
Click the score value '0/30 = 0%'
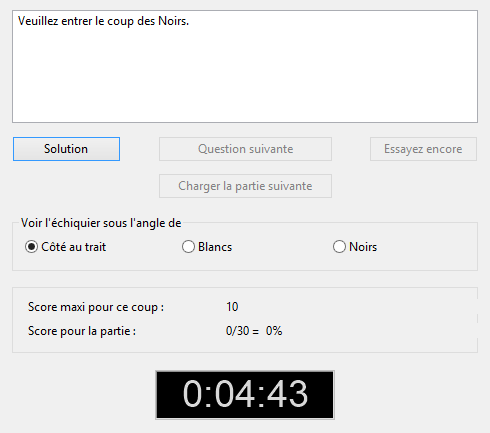[254, 331]
